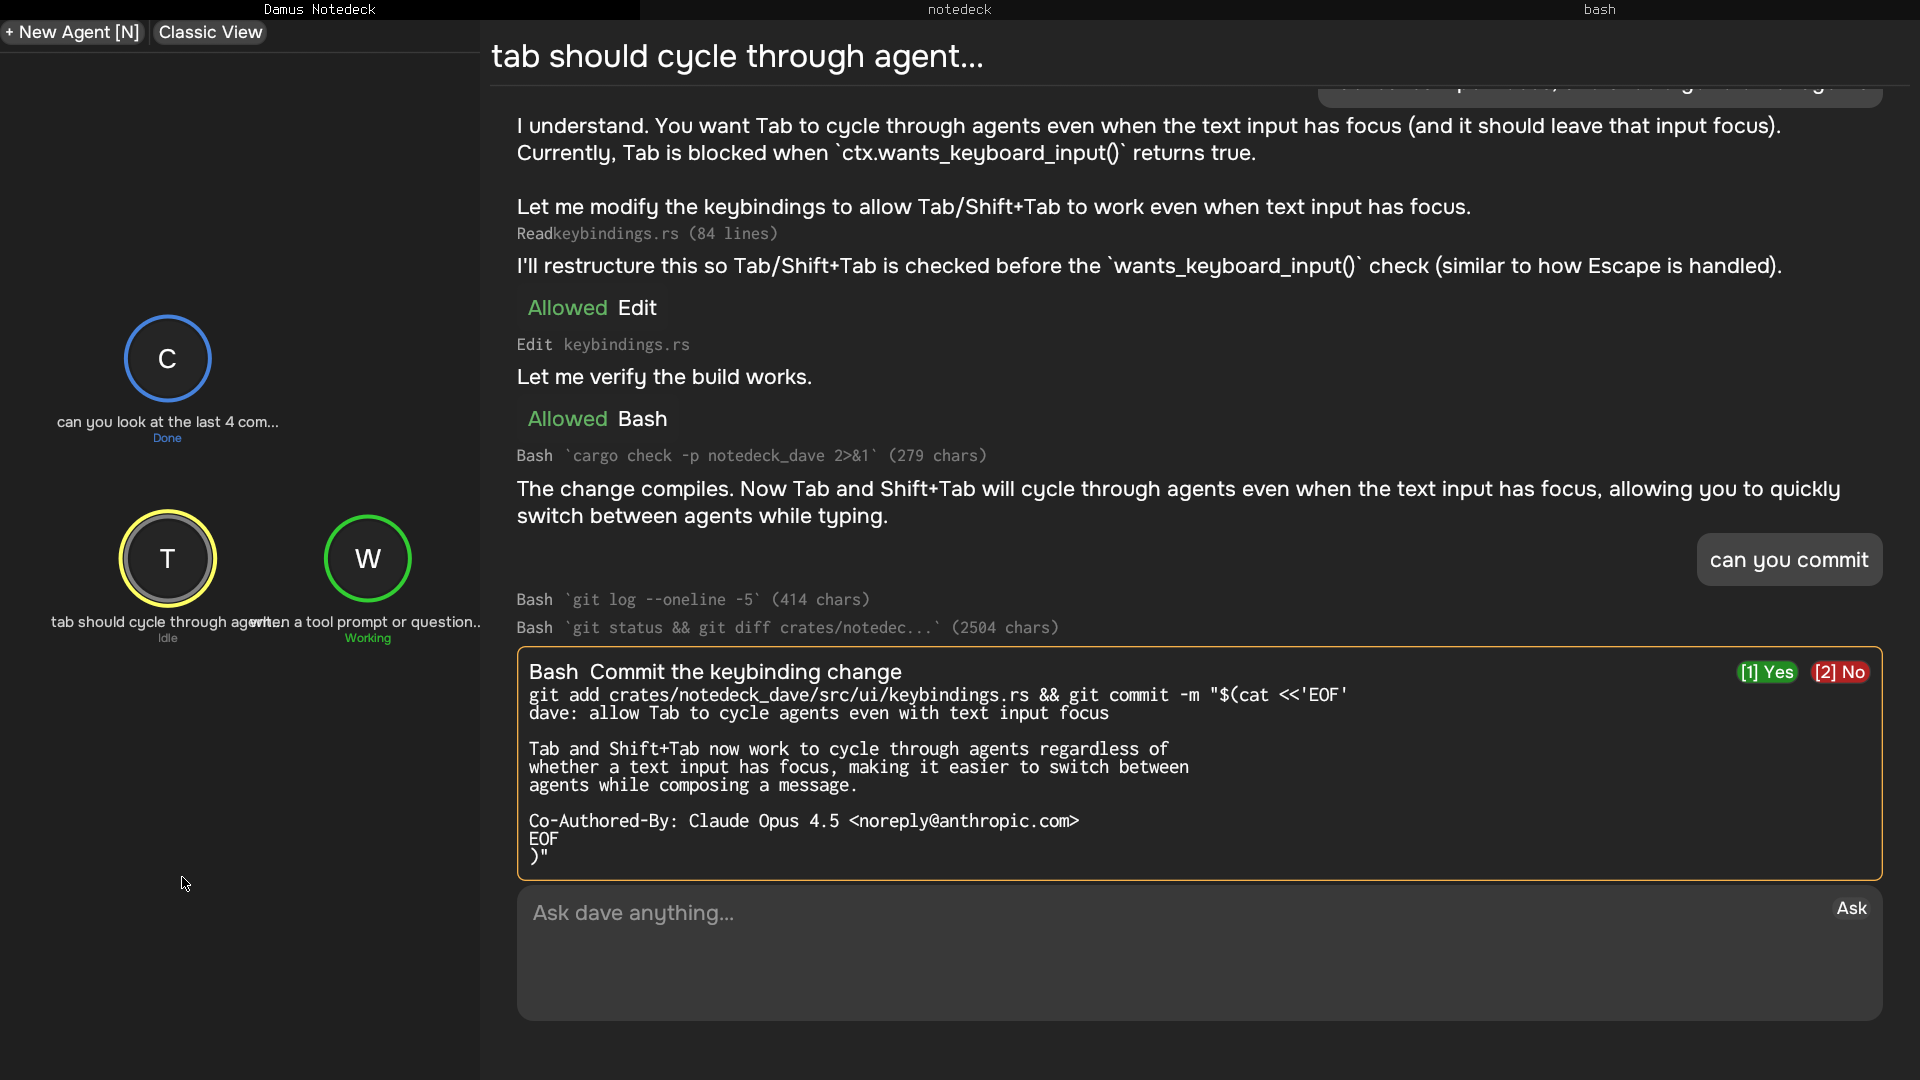Click the Allowed Bash permission badge
This screenshot has width=1920, height=1080.
click(x=597, y=419)
